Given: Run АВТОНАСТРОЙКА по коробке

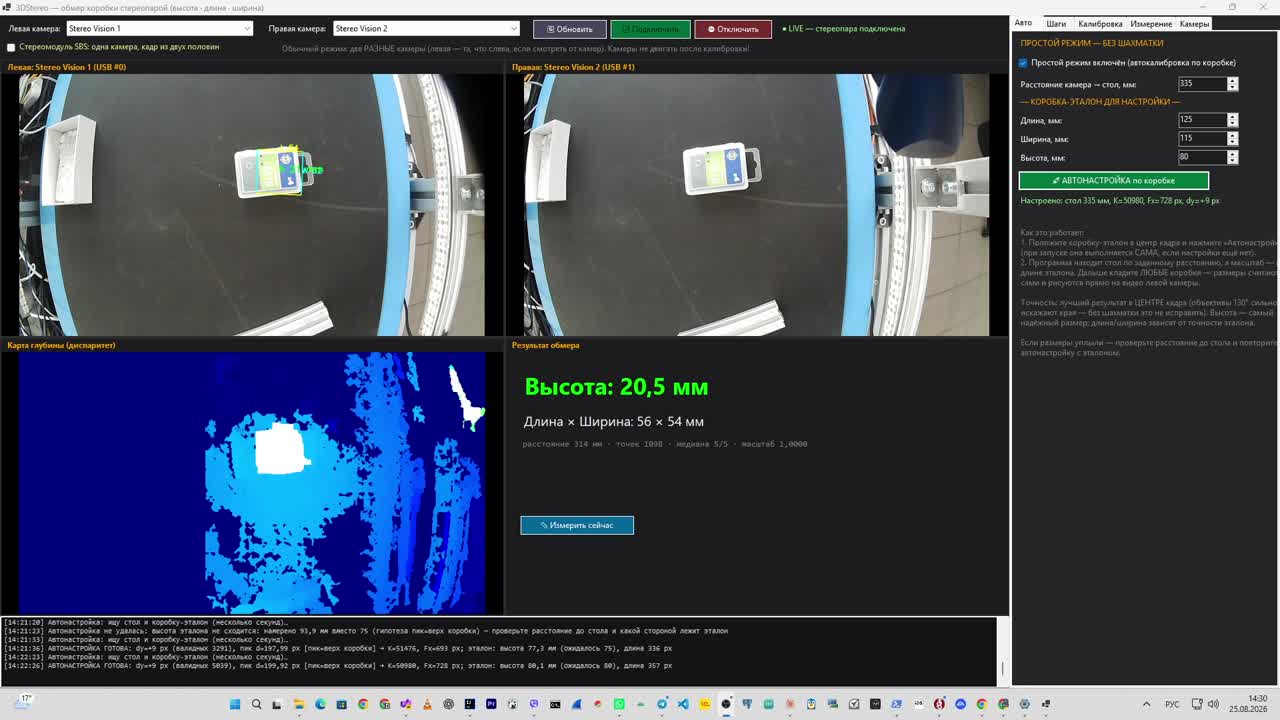Looking at the screenshot, I should click(x=1114, y=181).
